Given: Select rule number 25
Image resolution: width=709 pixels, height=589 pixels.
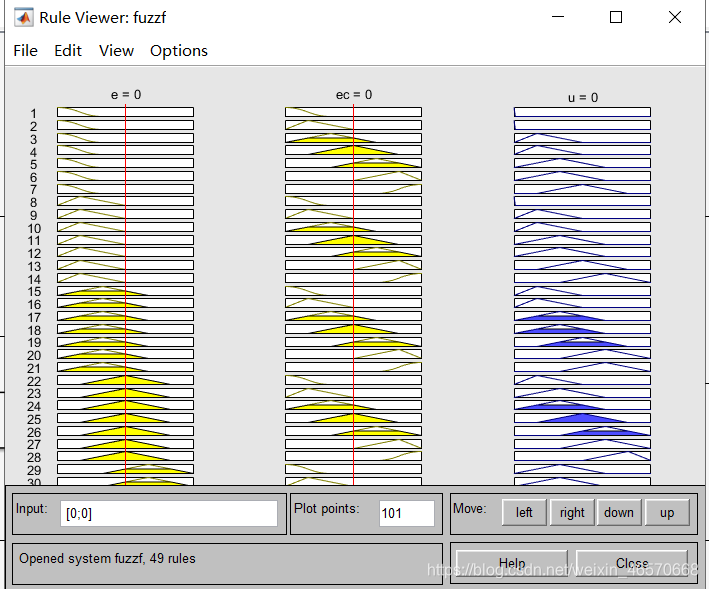Looking at the screenshot, I should click(x=34, y=419).
